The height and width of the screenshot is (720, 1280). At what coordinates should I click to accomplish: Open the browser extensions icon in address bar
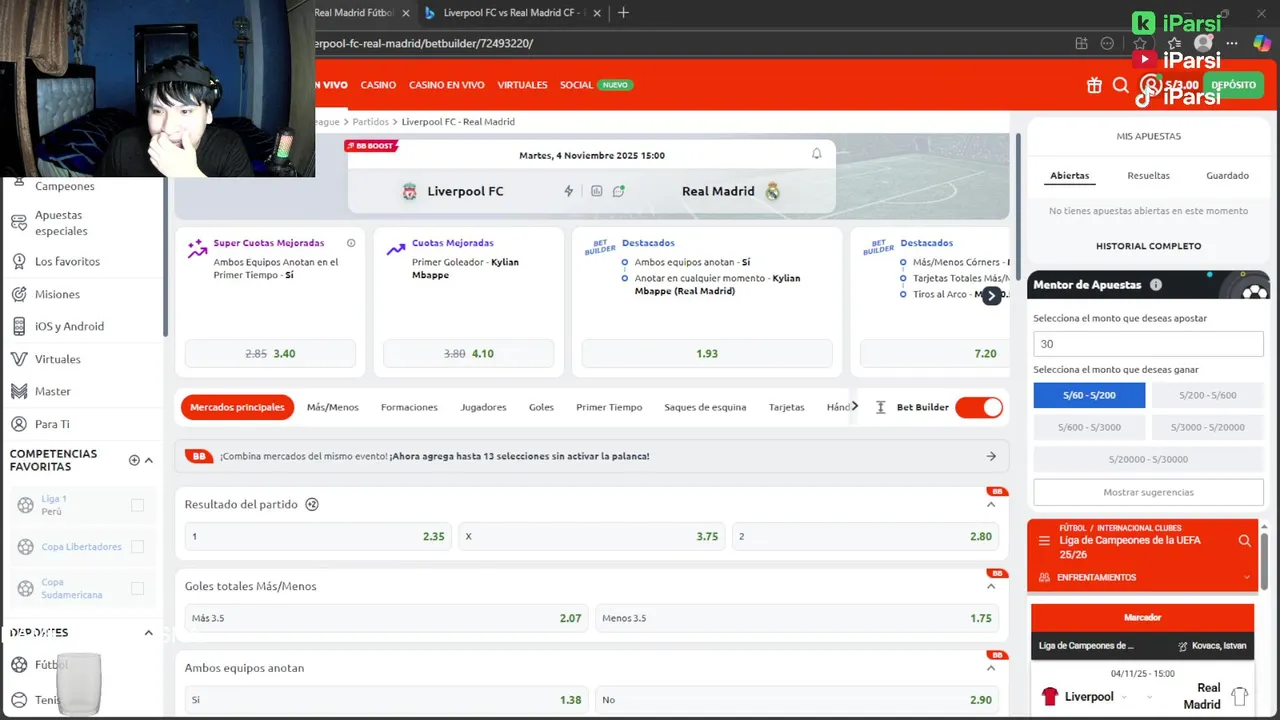pyautogui.click(x=1081, y=43)
